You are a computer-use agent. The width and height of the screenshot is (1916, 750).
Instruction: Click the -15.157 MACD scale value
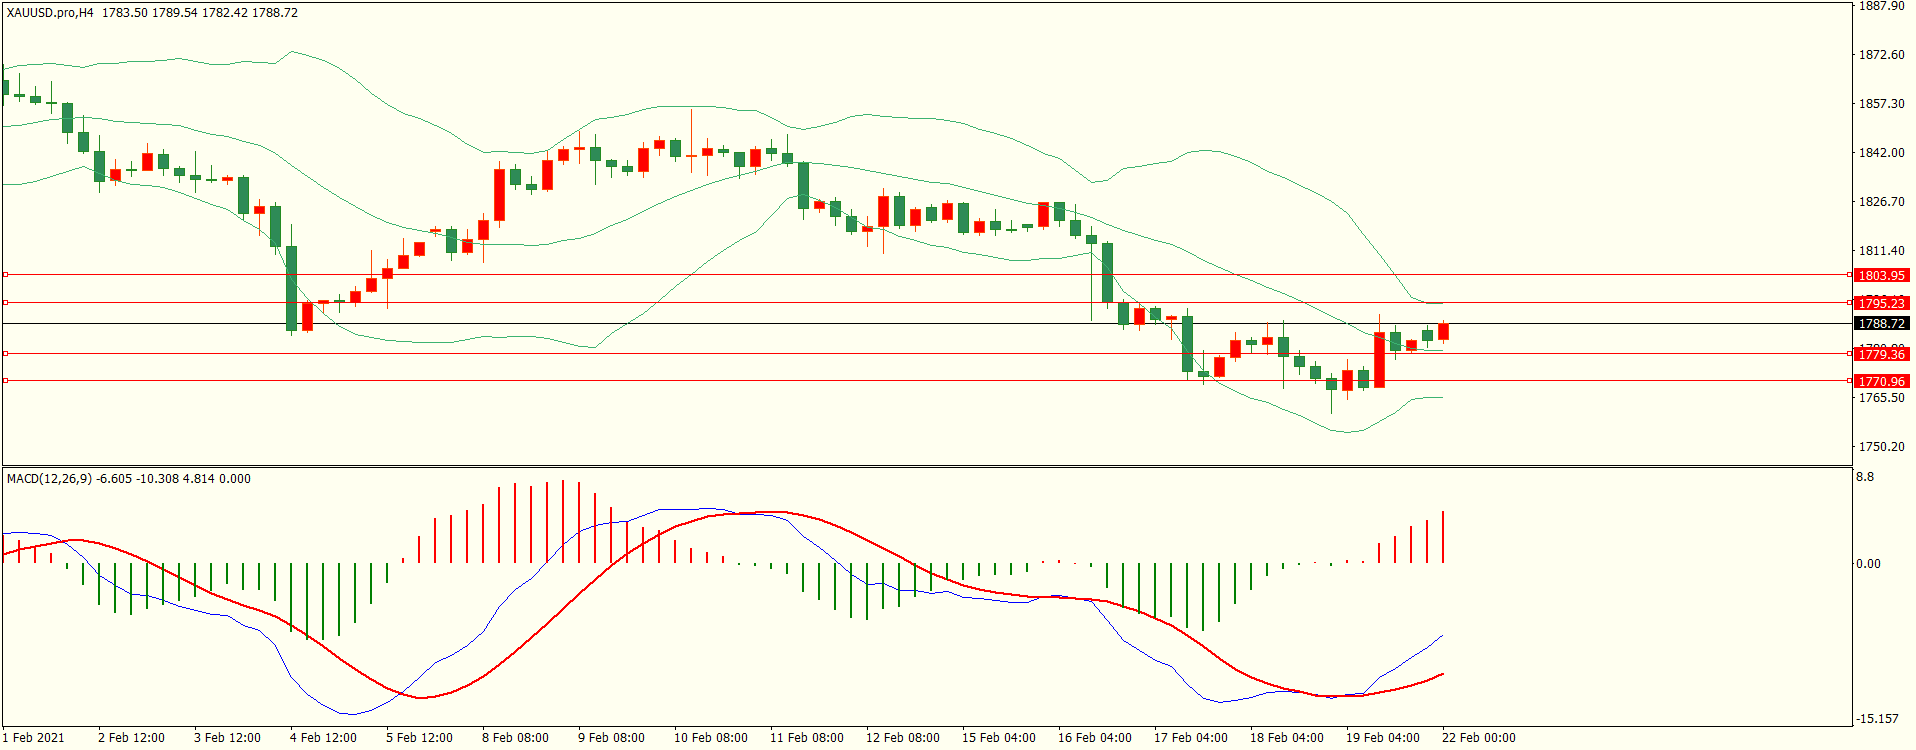point(1877,719)
